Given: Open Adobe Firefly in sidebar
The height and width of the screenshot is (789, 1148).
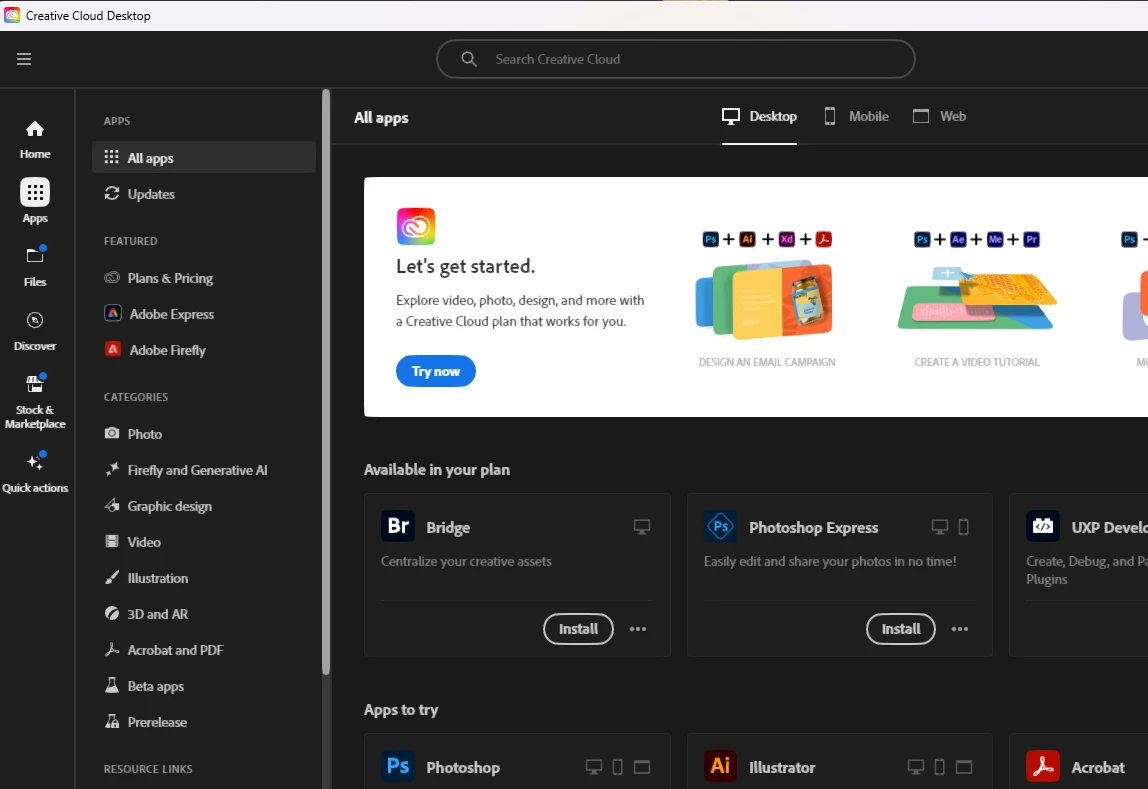Looking at the screenshot, I should pyautogui.click(x=204, y=350).
